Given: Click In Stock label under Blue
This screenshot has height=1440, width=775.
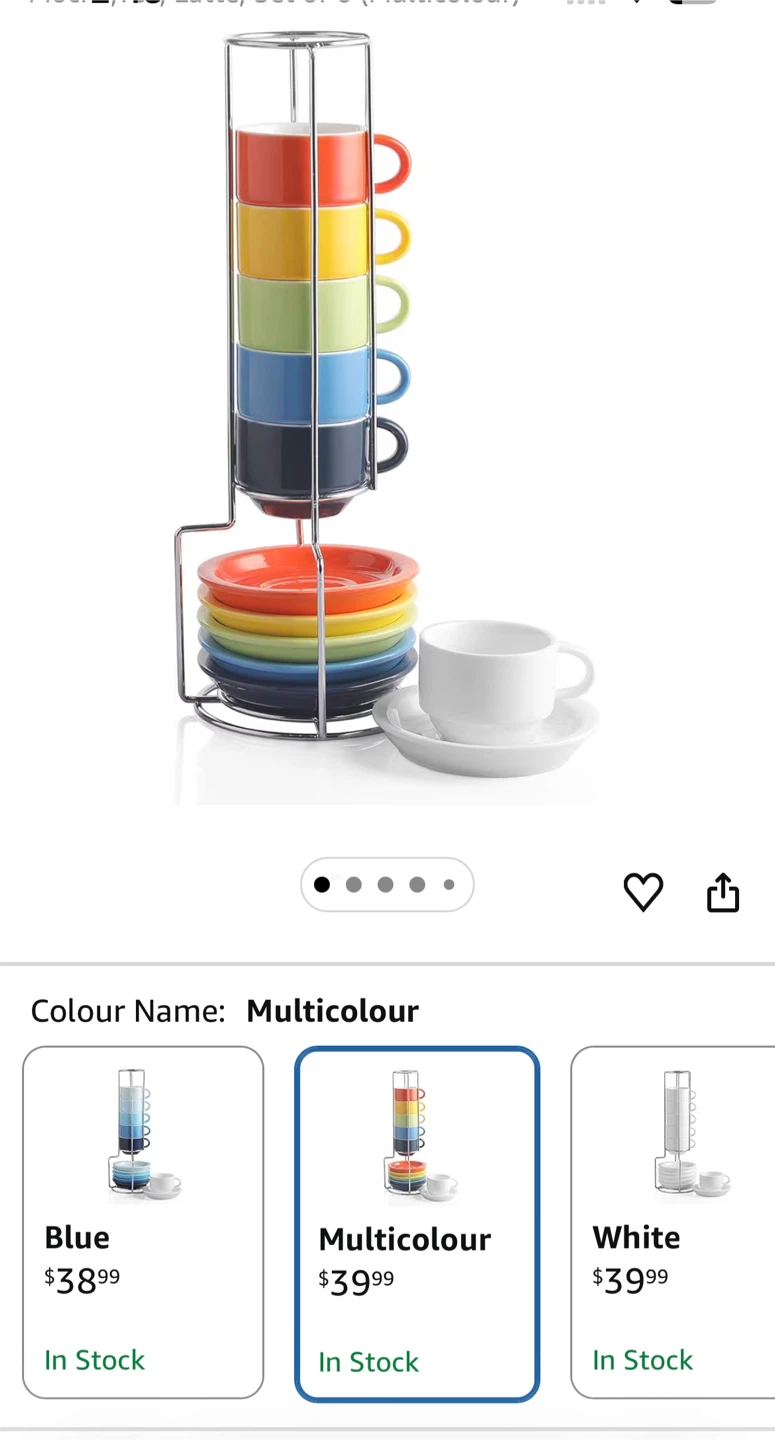Looking at the screenshot, I should coord(95,1360).
